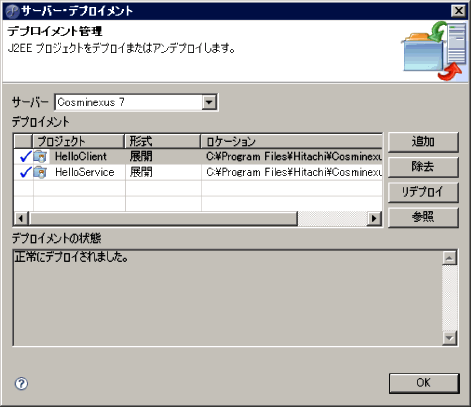Click the リデプロイ button
Screen dimensions: 471x407
click(423, 192)
